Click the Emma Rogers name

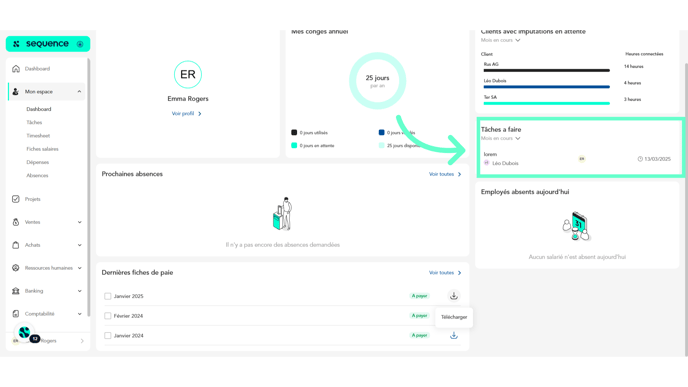188,99
